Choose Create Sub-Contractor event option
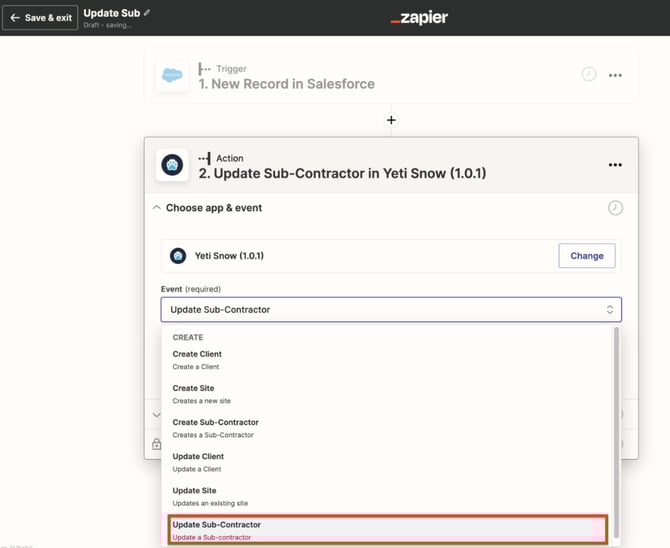670x548 pixels. pos(215,428)
